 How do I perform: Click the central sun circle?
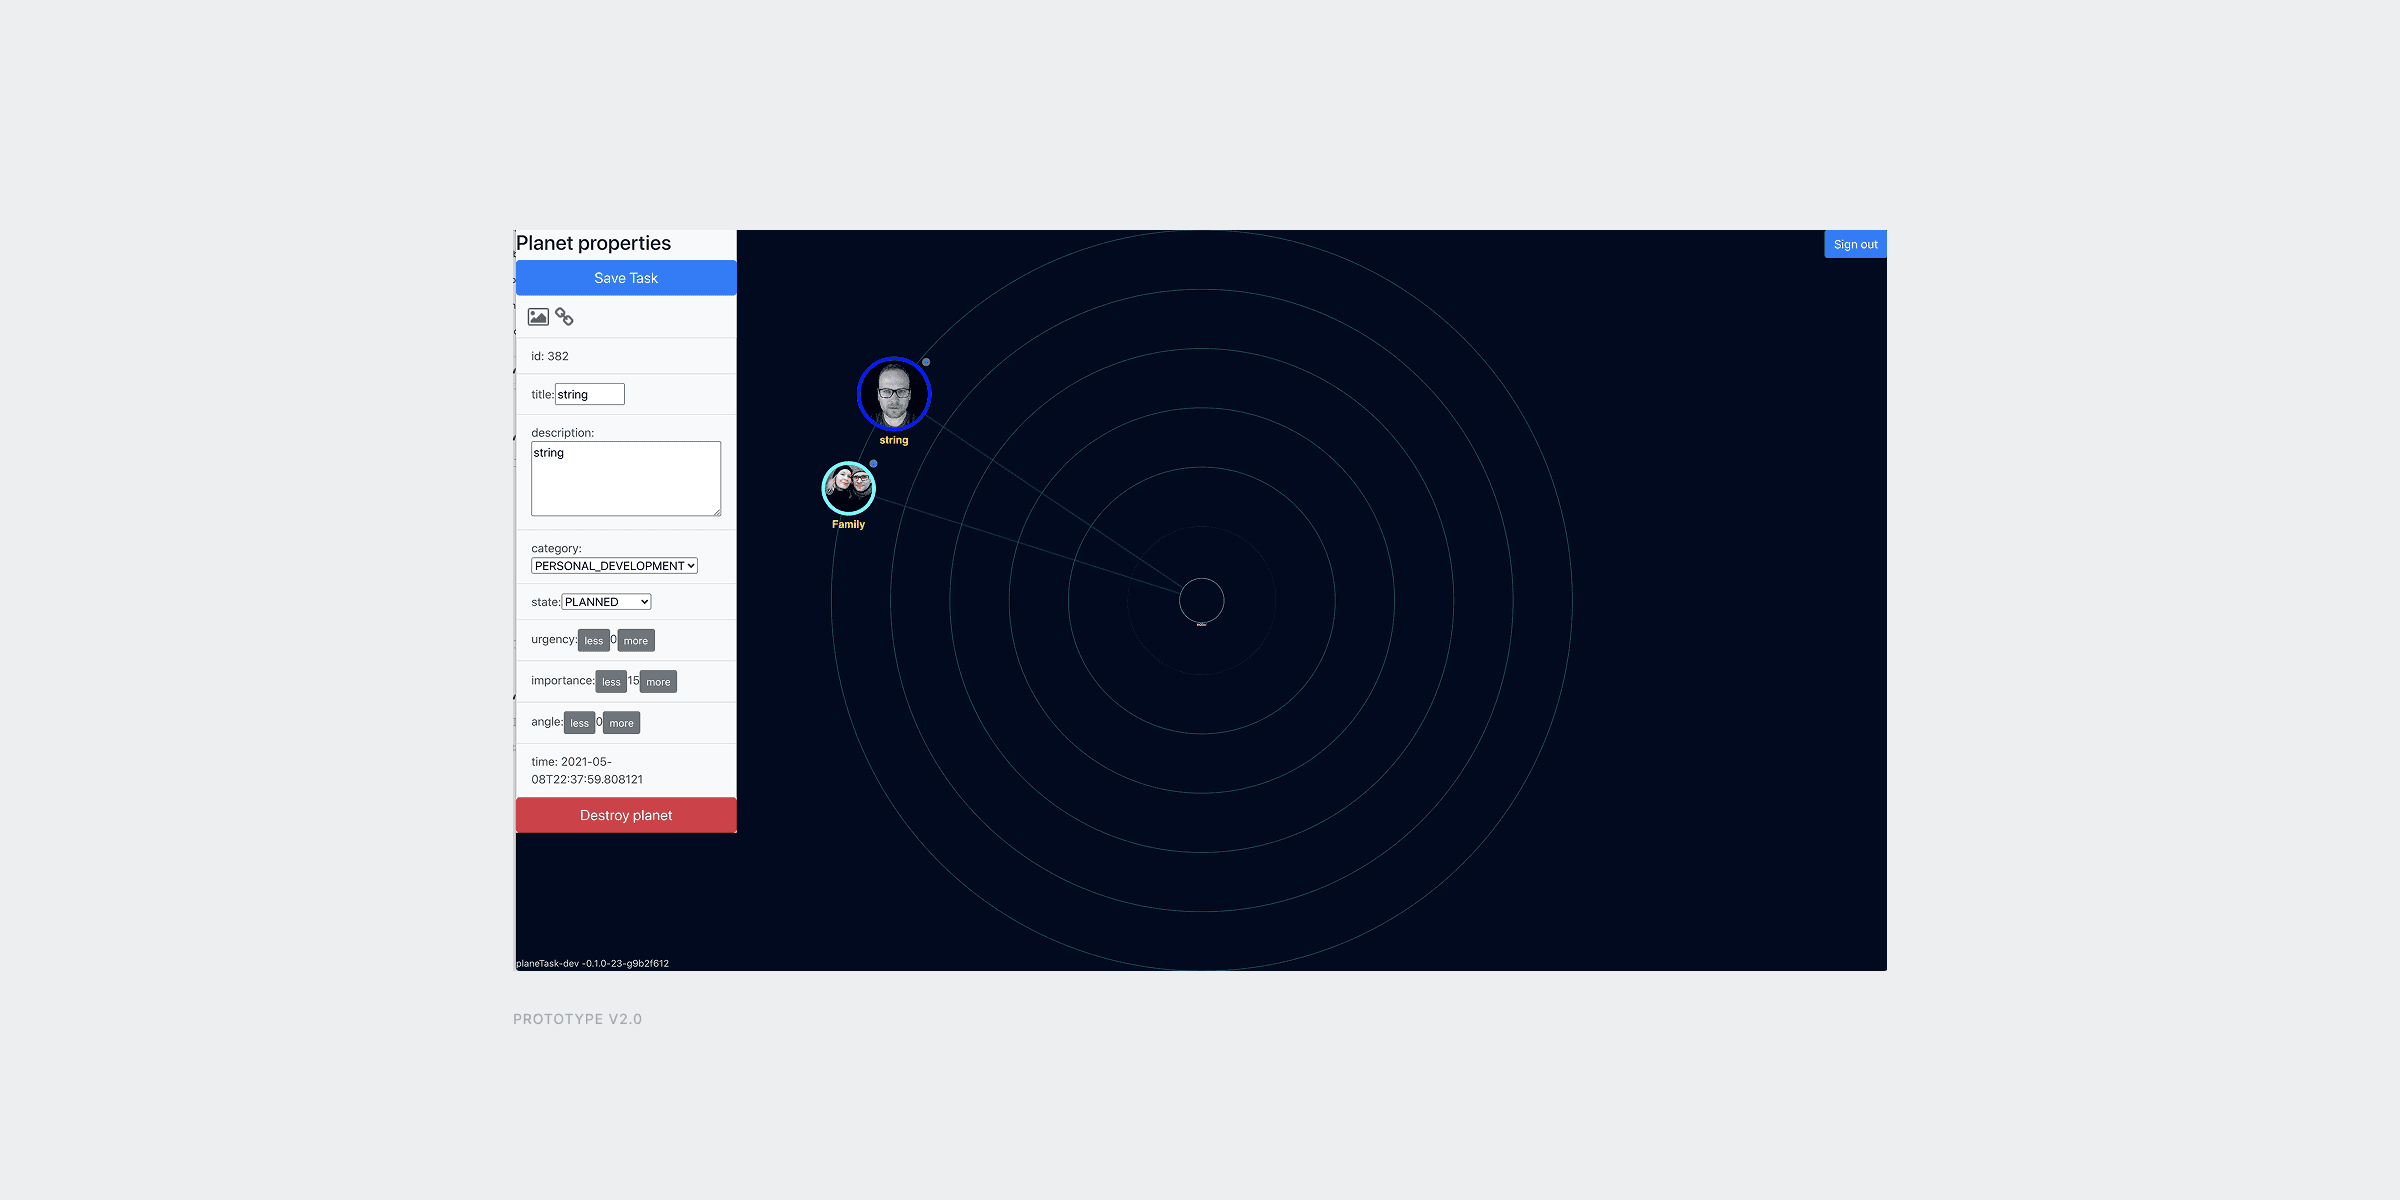[x=1201, y=600]
